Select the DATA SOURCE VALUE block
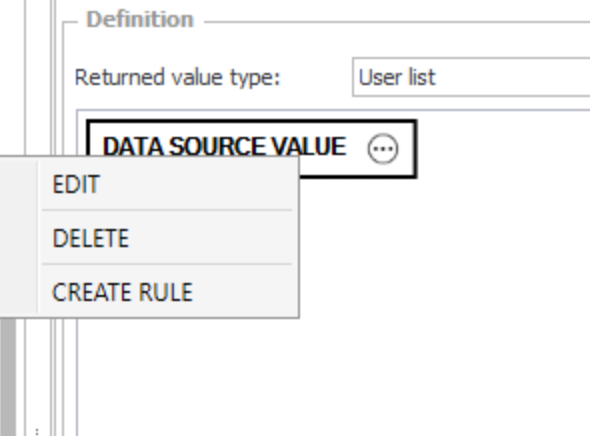 (251, 148)
